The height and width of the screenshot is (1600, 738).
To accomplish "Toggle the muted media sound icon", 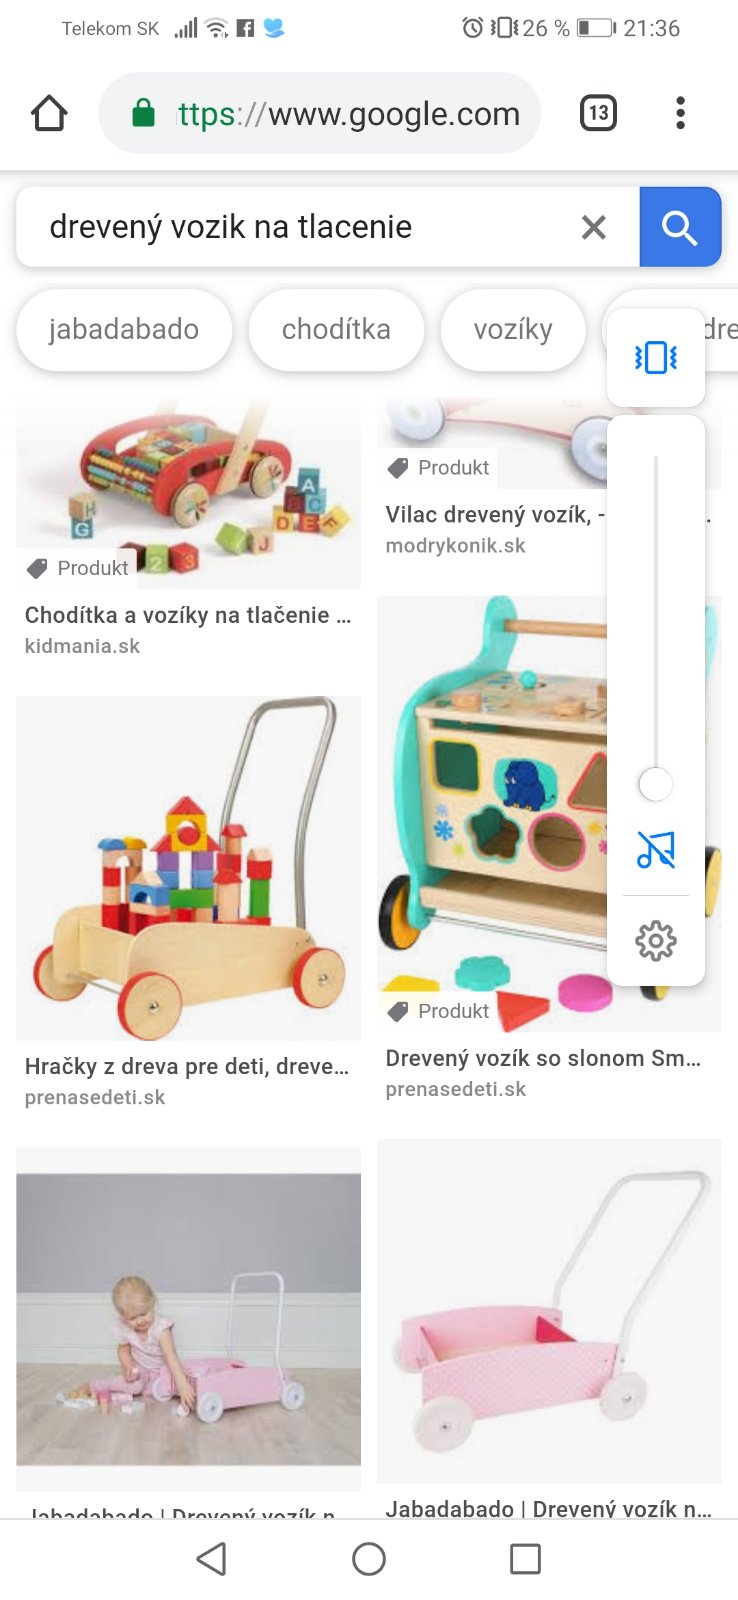I will click(656, 850).
